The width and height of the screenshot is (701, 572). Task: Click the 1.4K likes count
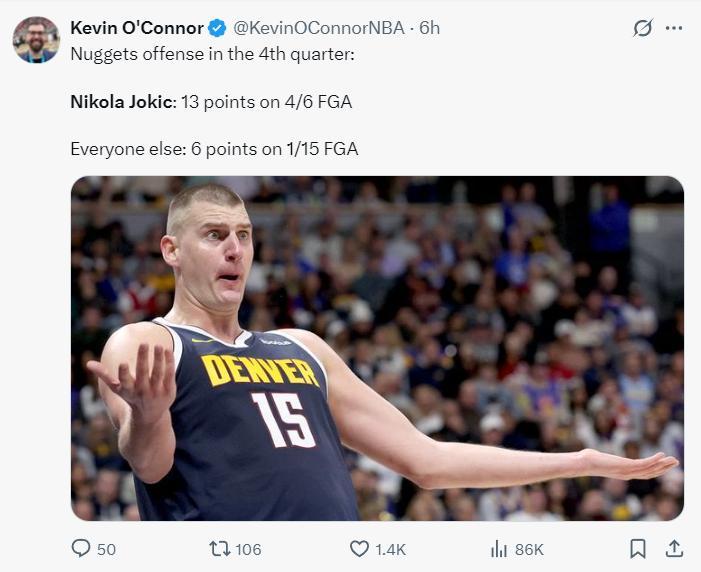click(390, 549)
